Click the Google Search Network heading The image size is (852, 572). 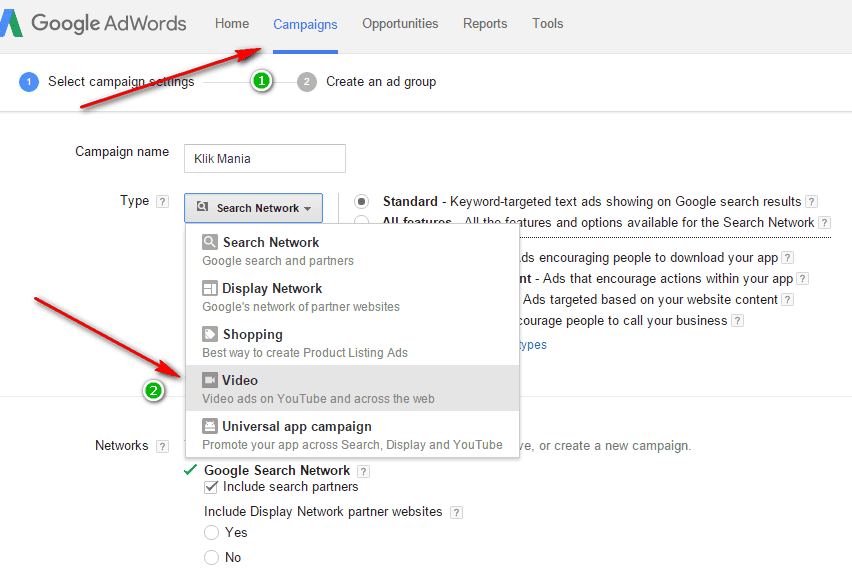277,470
